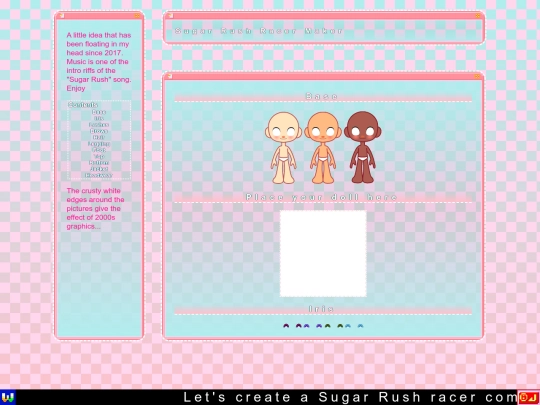The width and height of the screenshot is (540, 405).
Task: Click the 'crusty white edges' note text
Action: [x=95, y=208]
